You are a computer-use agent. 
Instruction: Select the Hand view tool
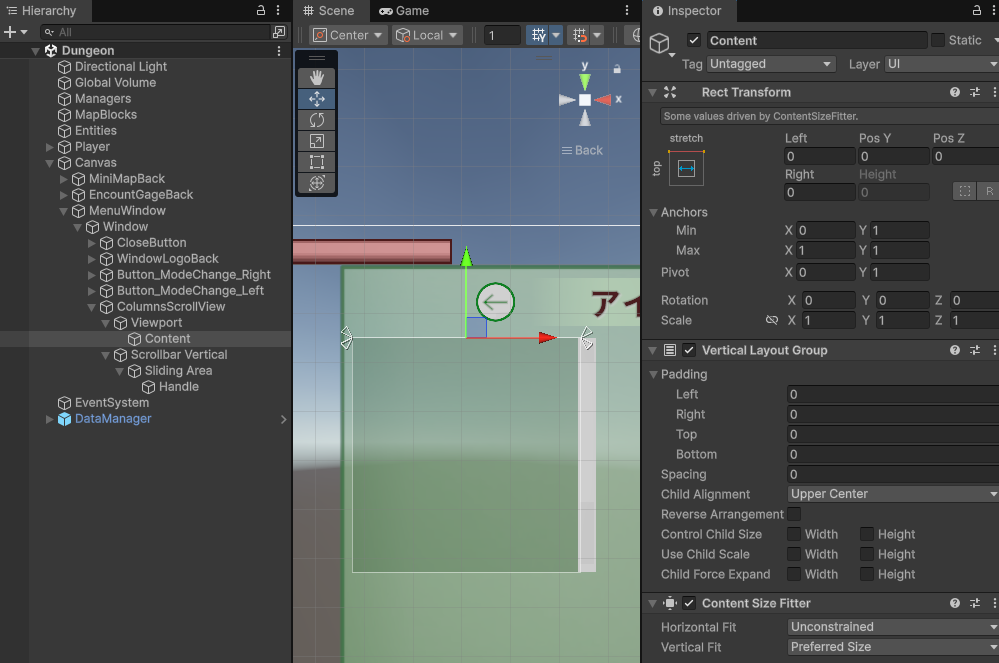(x=317, y=77)
